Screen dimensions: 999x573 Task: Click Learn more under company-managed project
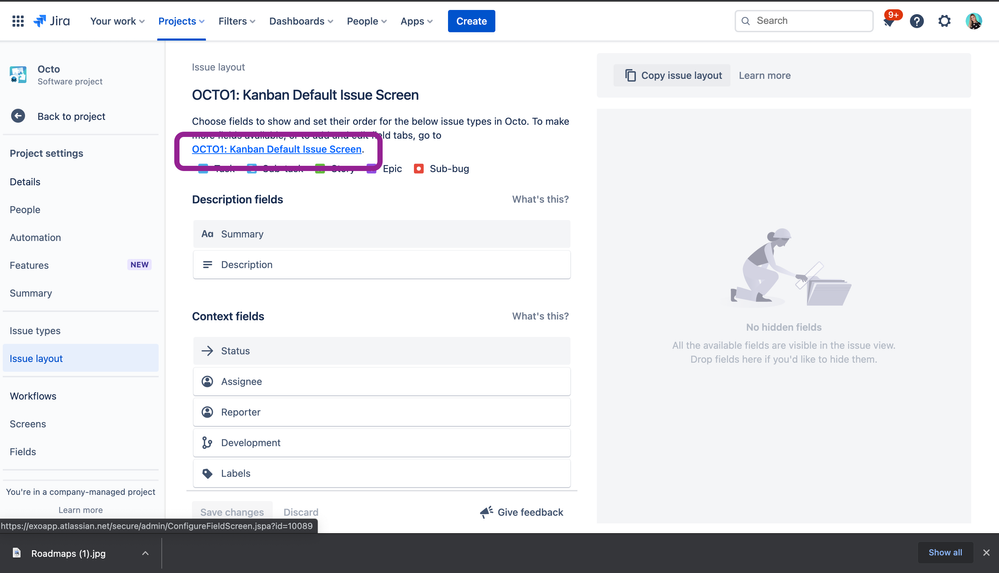80,510
